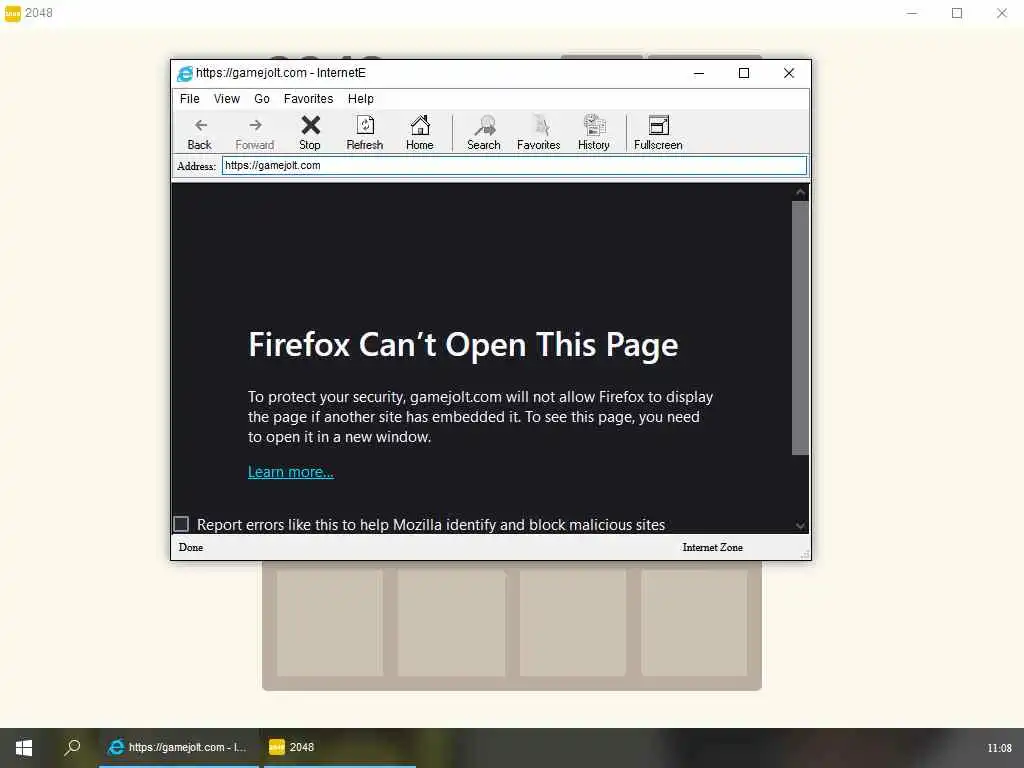Open the Go menu
1024x768 pixels.
(262, 99)
